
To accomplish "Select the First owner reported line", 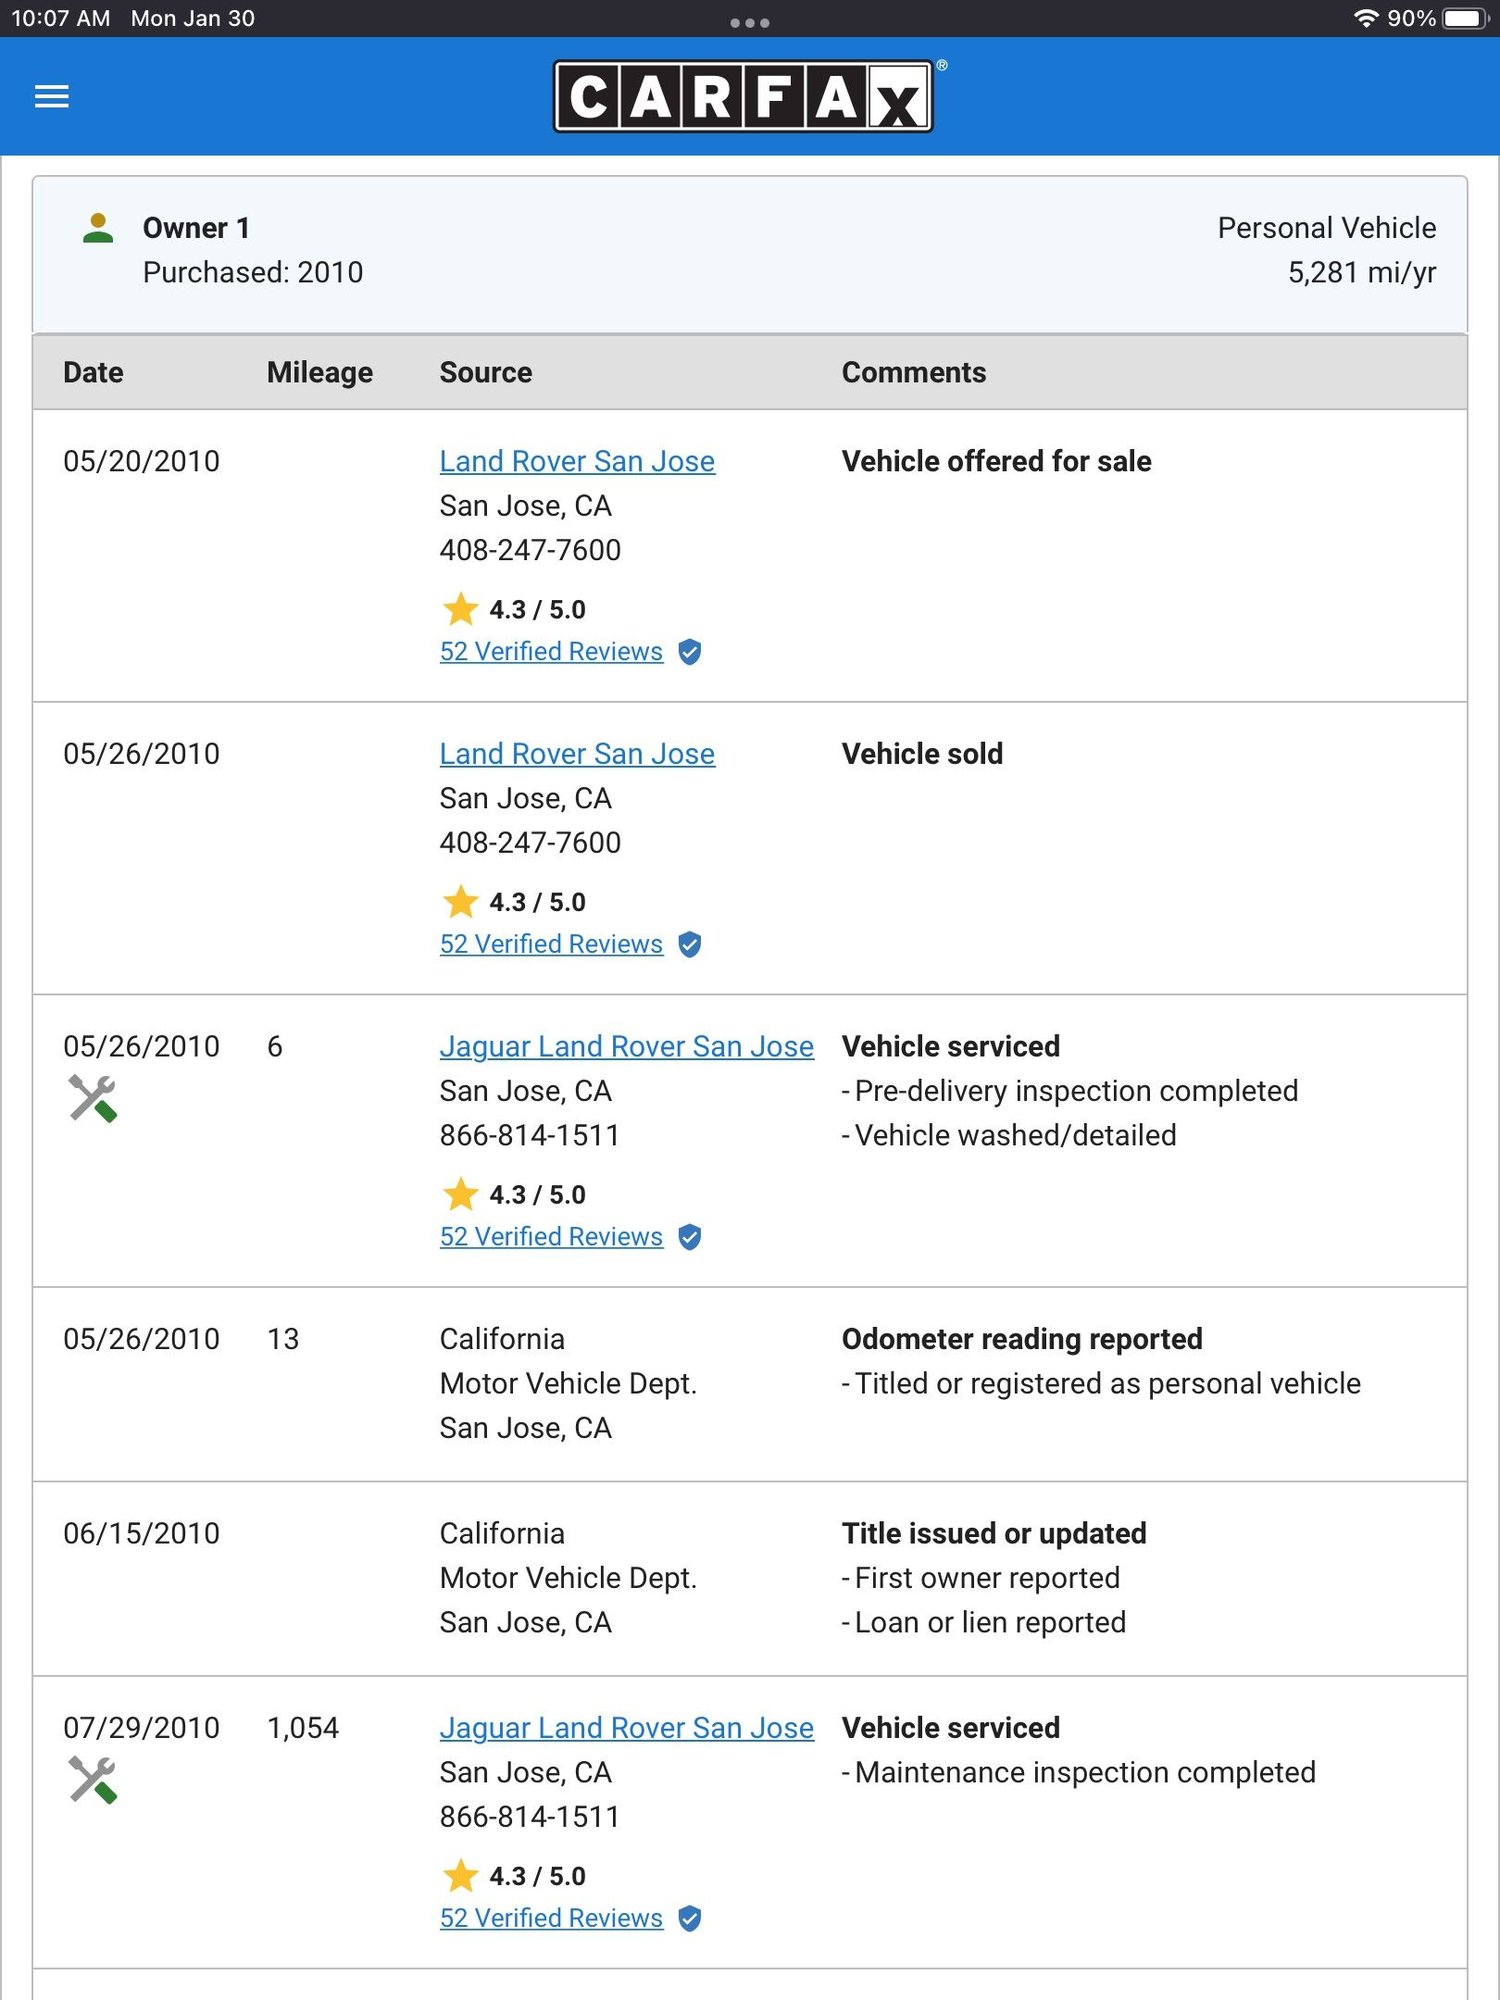I will click(x=981, y=1578).
